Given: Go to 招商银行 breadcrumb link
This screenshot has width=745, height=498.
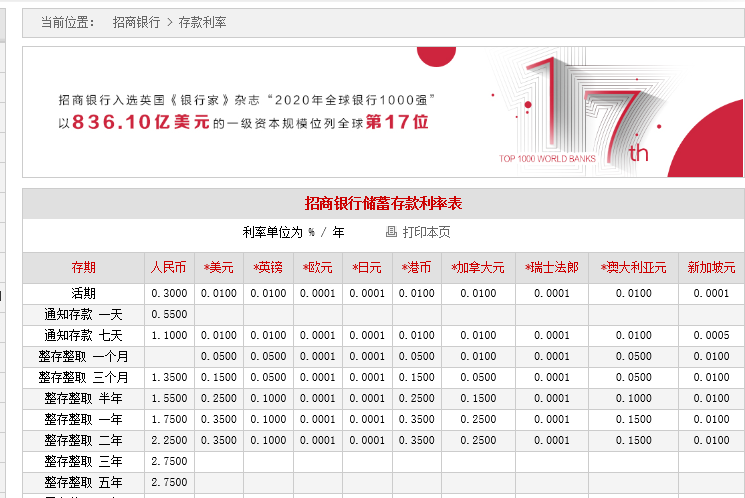Looking at the screenshot, I should pyautogui.click(x=136, y=22).
